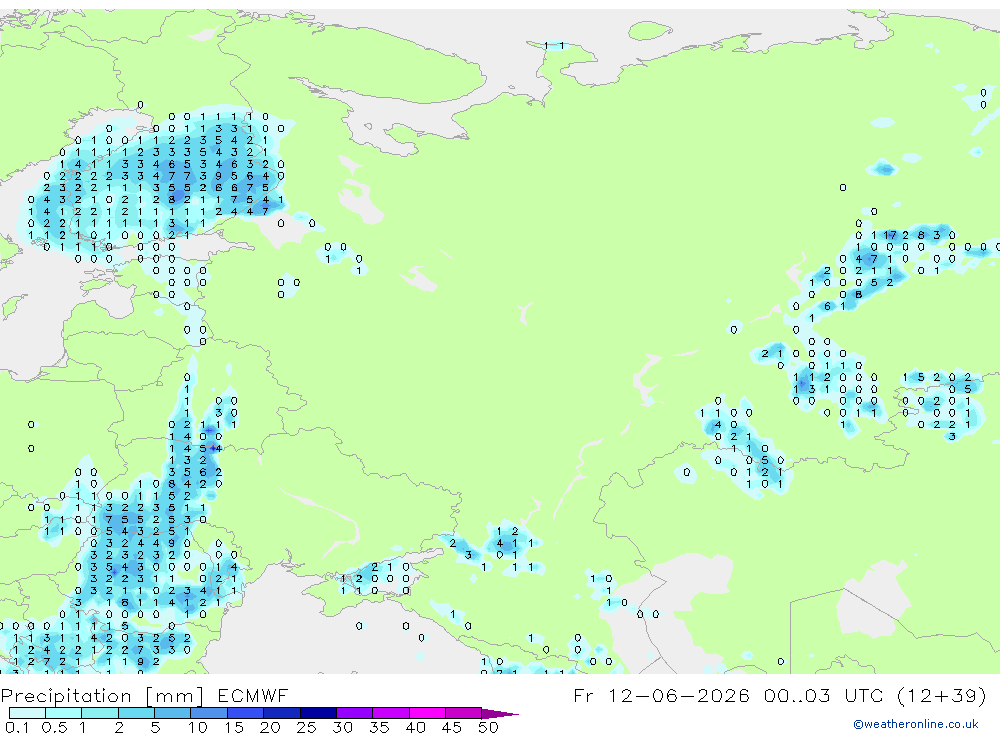The height and width of the screenshot is (733, 1000).
Task: Click the "Precipitation" title word
Action: 66,695
